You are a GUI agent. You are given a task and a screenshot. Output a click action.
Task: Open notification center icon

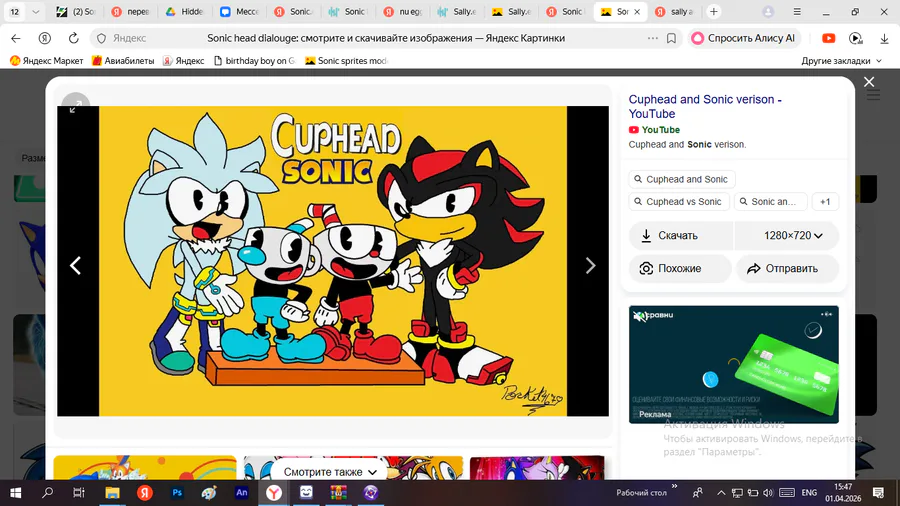click(x=878, y=493)
